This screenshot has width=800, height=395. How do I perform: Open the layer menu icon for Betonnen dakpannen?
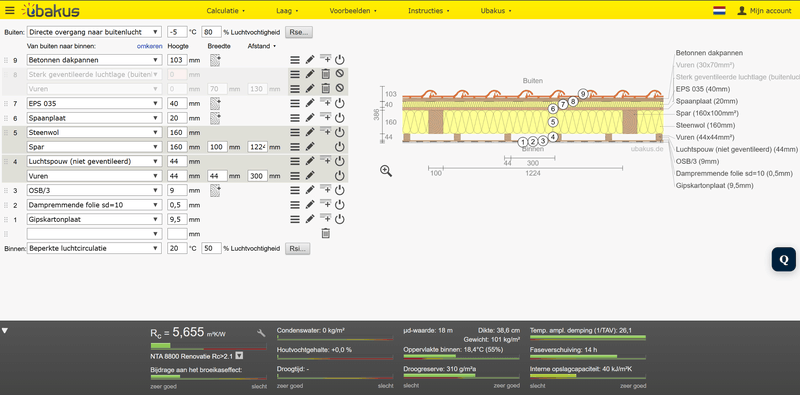point(295,60)
